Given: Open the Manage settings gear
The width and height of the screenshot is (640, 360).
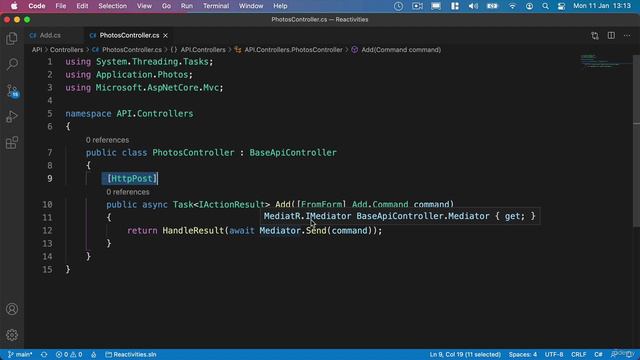Looking at the screenshot, I should (12, 335).
